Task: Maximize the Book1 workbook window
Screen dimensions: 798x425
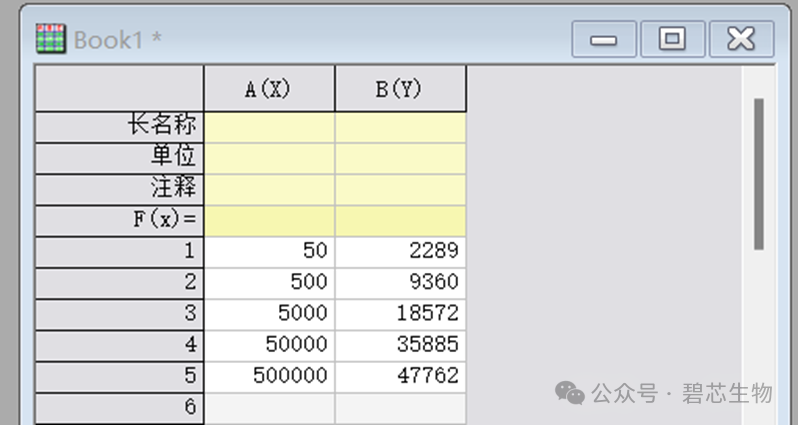Action: point(672,39)
